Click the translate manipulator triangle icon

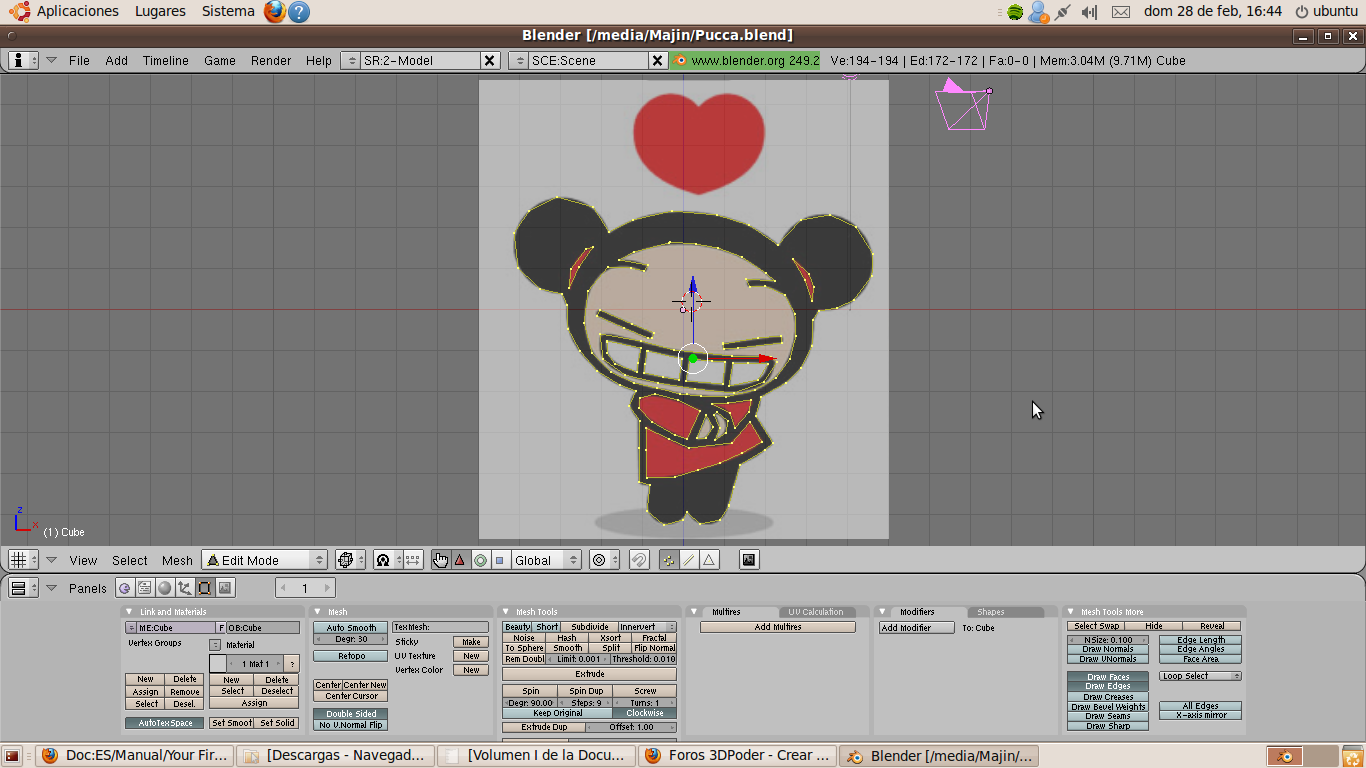(460, 560)
